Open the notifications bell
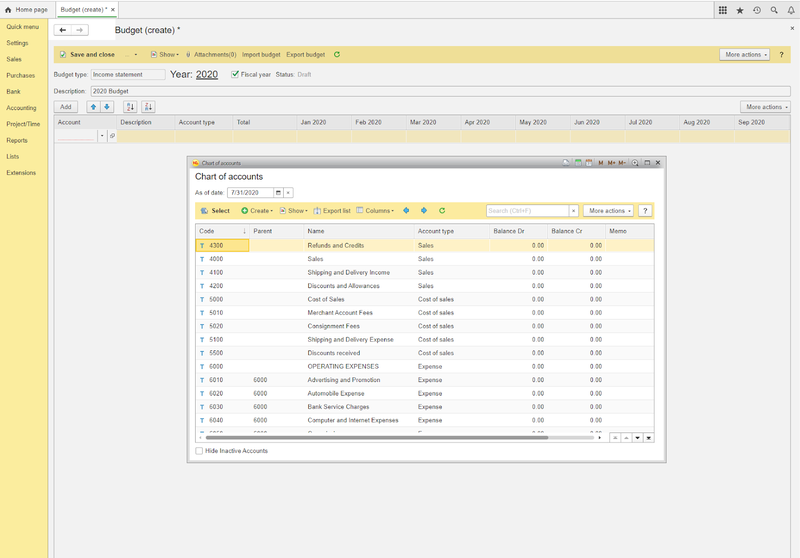The width and height of the screenshot is (800, 558). tap(791, 9)
